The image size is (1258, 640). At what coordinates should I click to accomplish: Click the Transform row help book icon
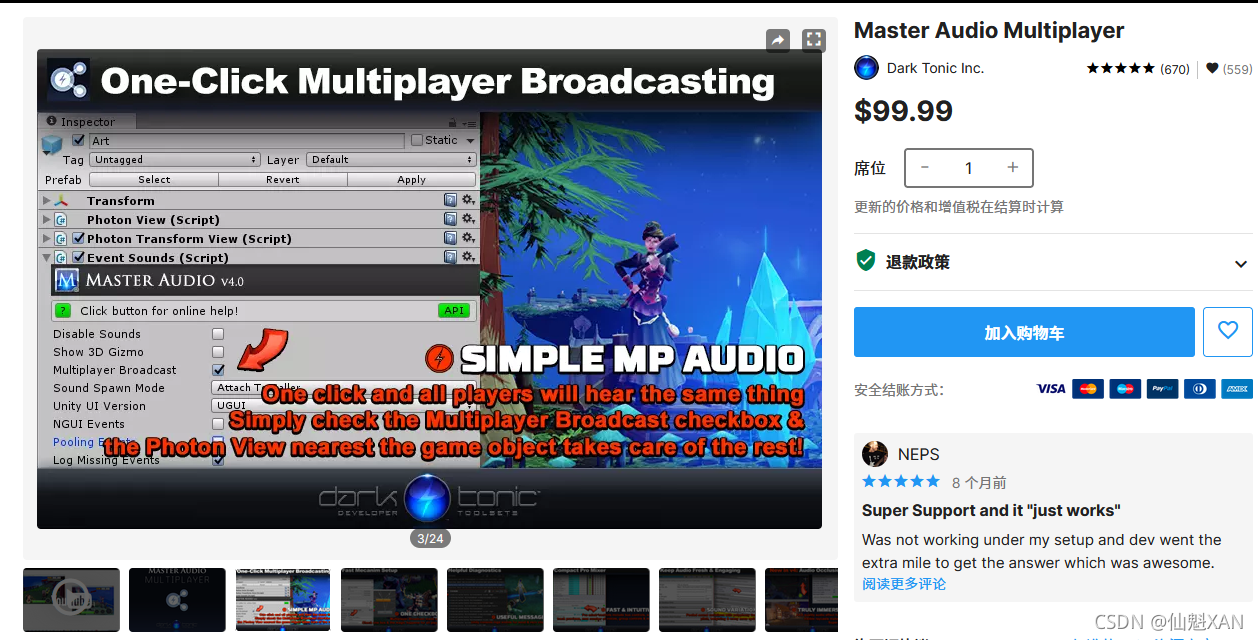450,201
